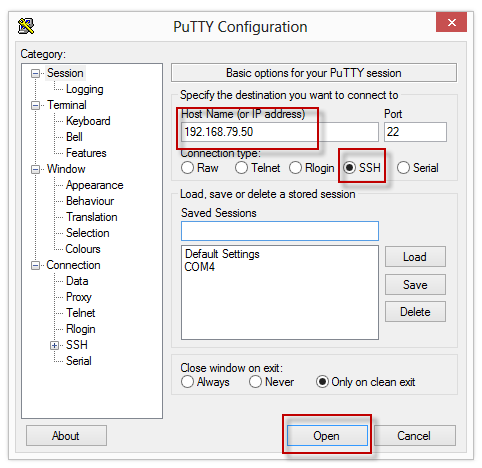Close the PuTTY Configuration window
The width and height of the screenshot is (482, 468).
[451, 22]
